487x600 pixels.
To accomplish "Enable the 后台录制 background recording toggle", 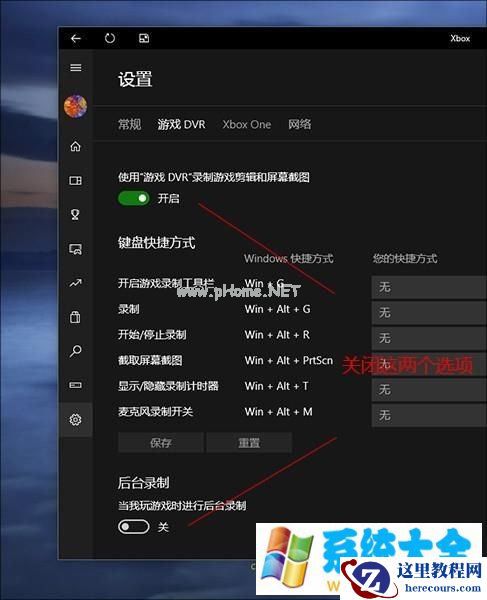I will point(134,527).
